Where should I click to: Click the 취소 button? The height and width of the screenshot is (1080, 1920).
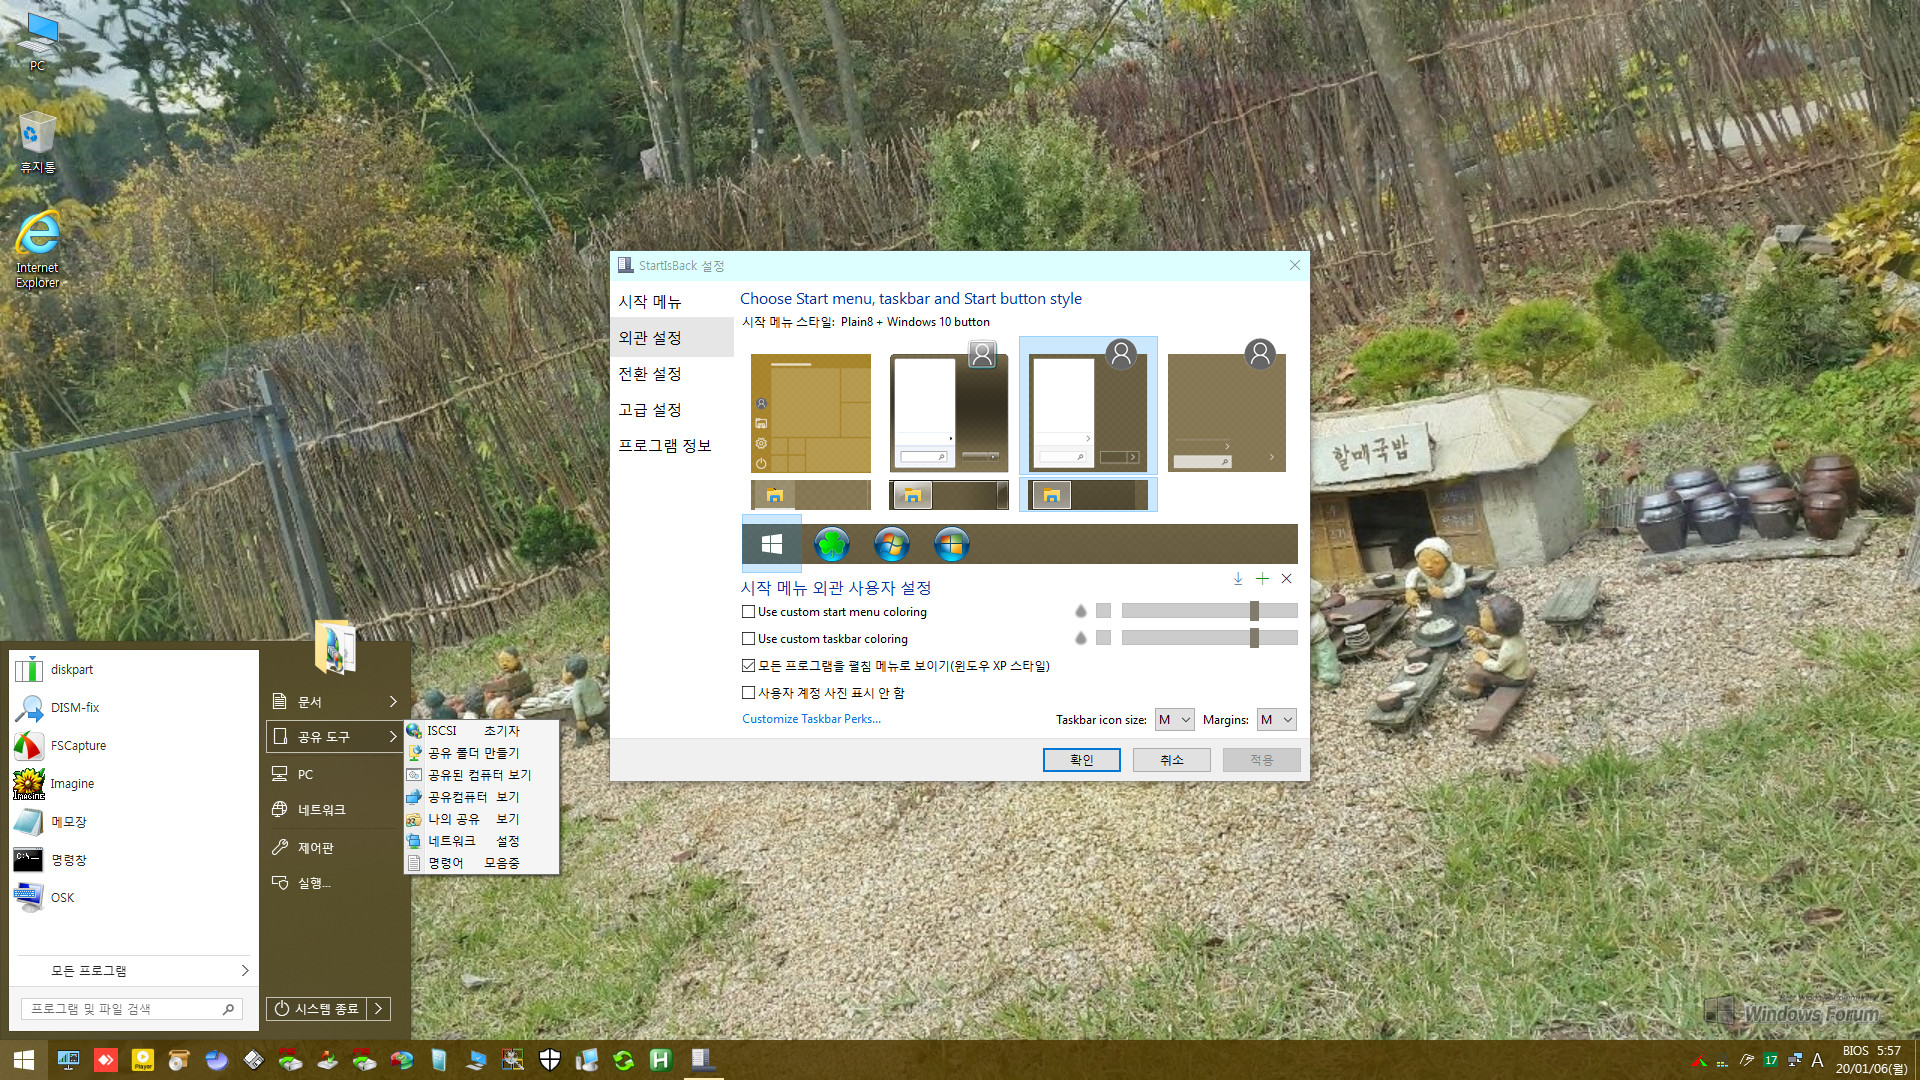click(x=1171, y=760)
